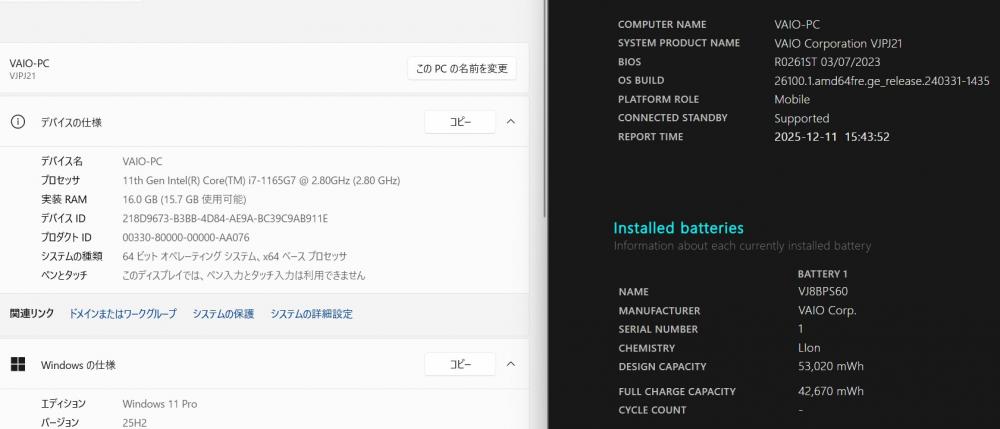Select the PLATFORM ROLE value Mobile
The image size is (1000, 429).
click(x=791, y=99)
